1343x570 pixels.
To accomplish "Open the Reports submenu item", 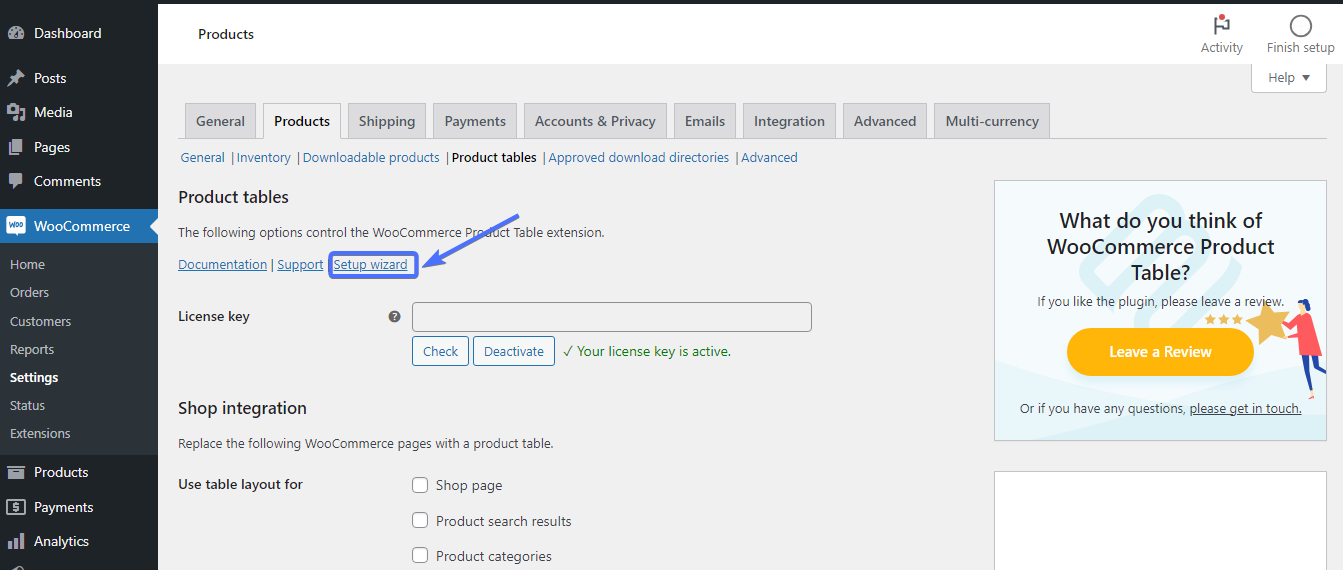I will 32,349.
